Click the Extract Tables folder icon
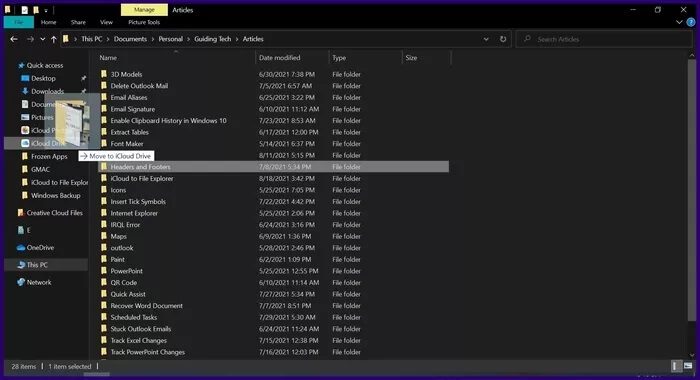This screenshot has height=380, width=700. tap(104, 132)
